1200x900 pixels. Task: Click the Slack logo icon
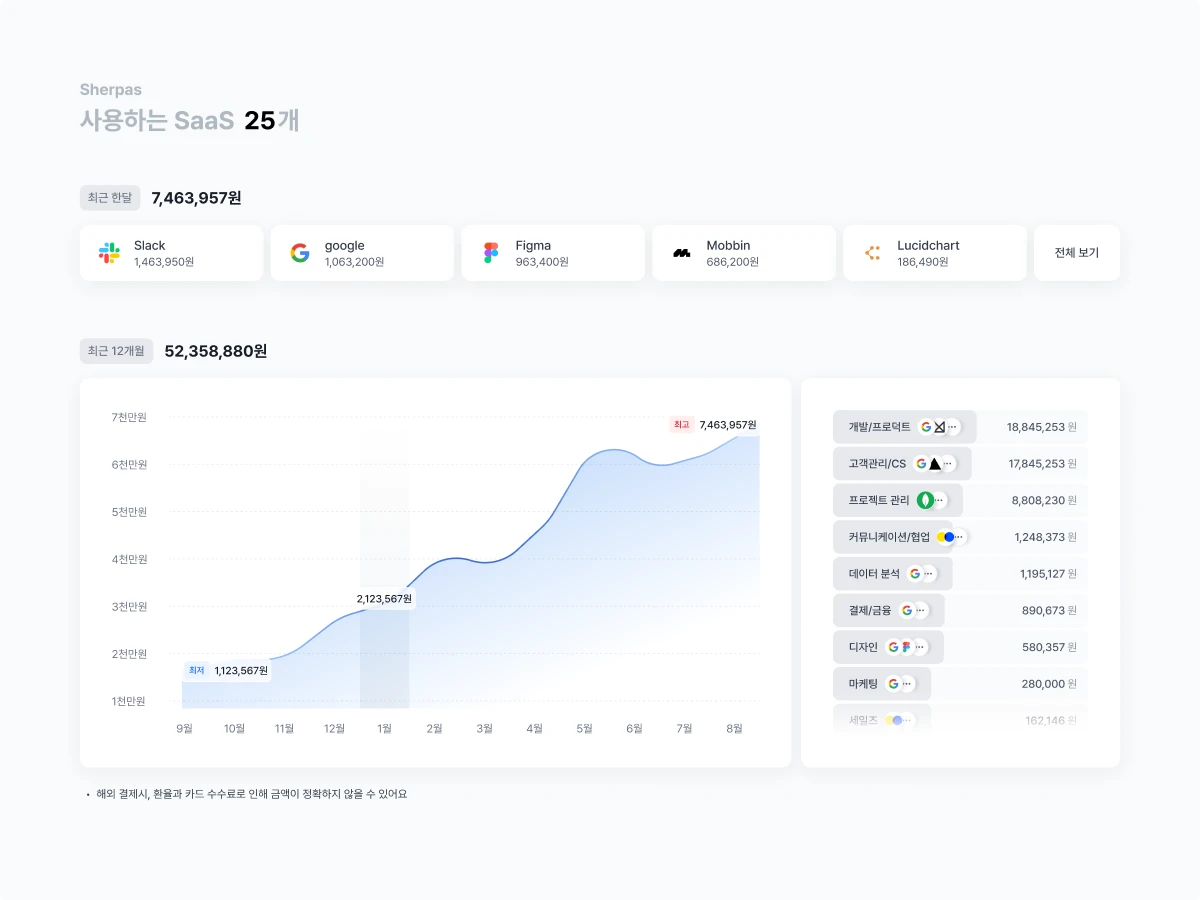(109, 253)
